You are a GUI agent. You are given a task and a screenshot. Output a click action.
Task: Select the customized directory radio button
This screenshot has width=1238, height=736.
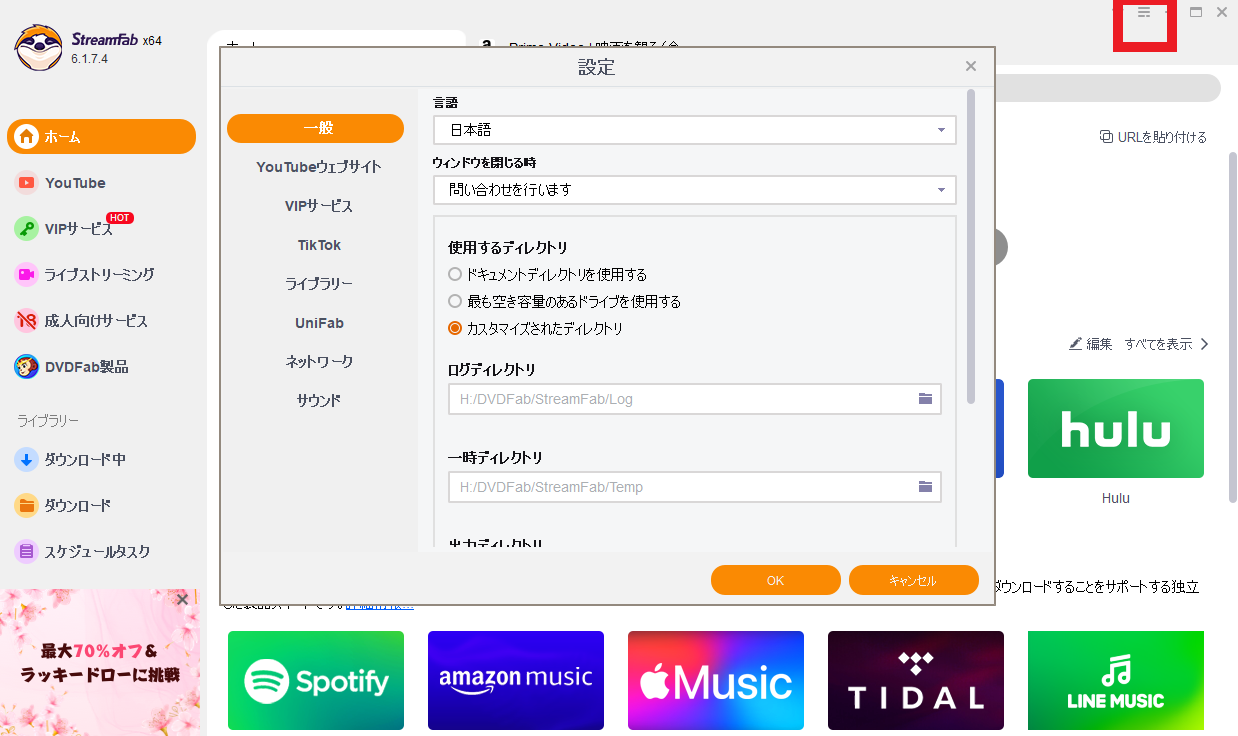pos(456,328)
